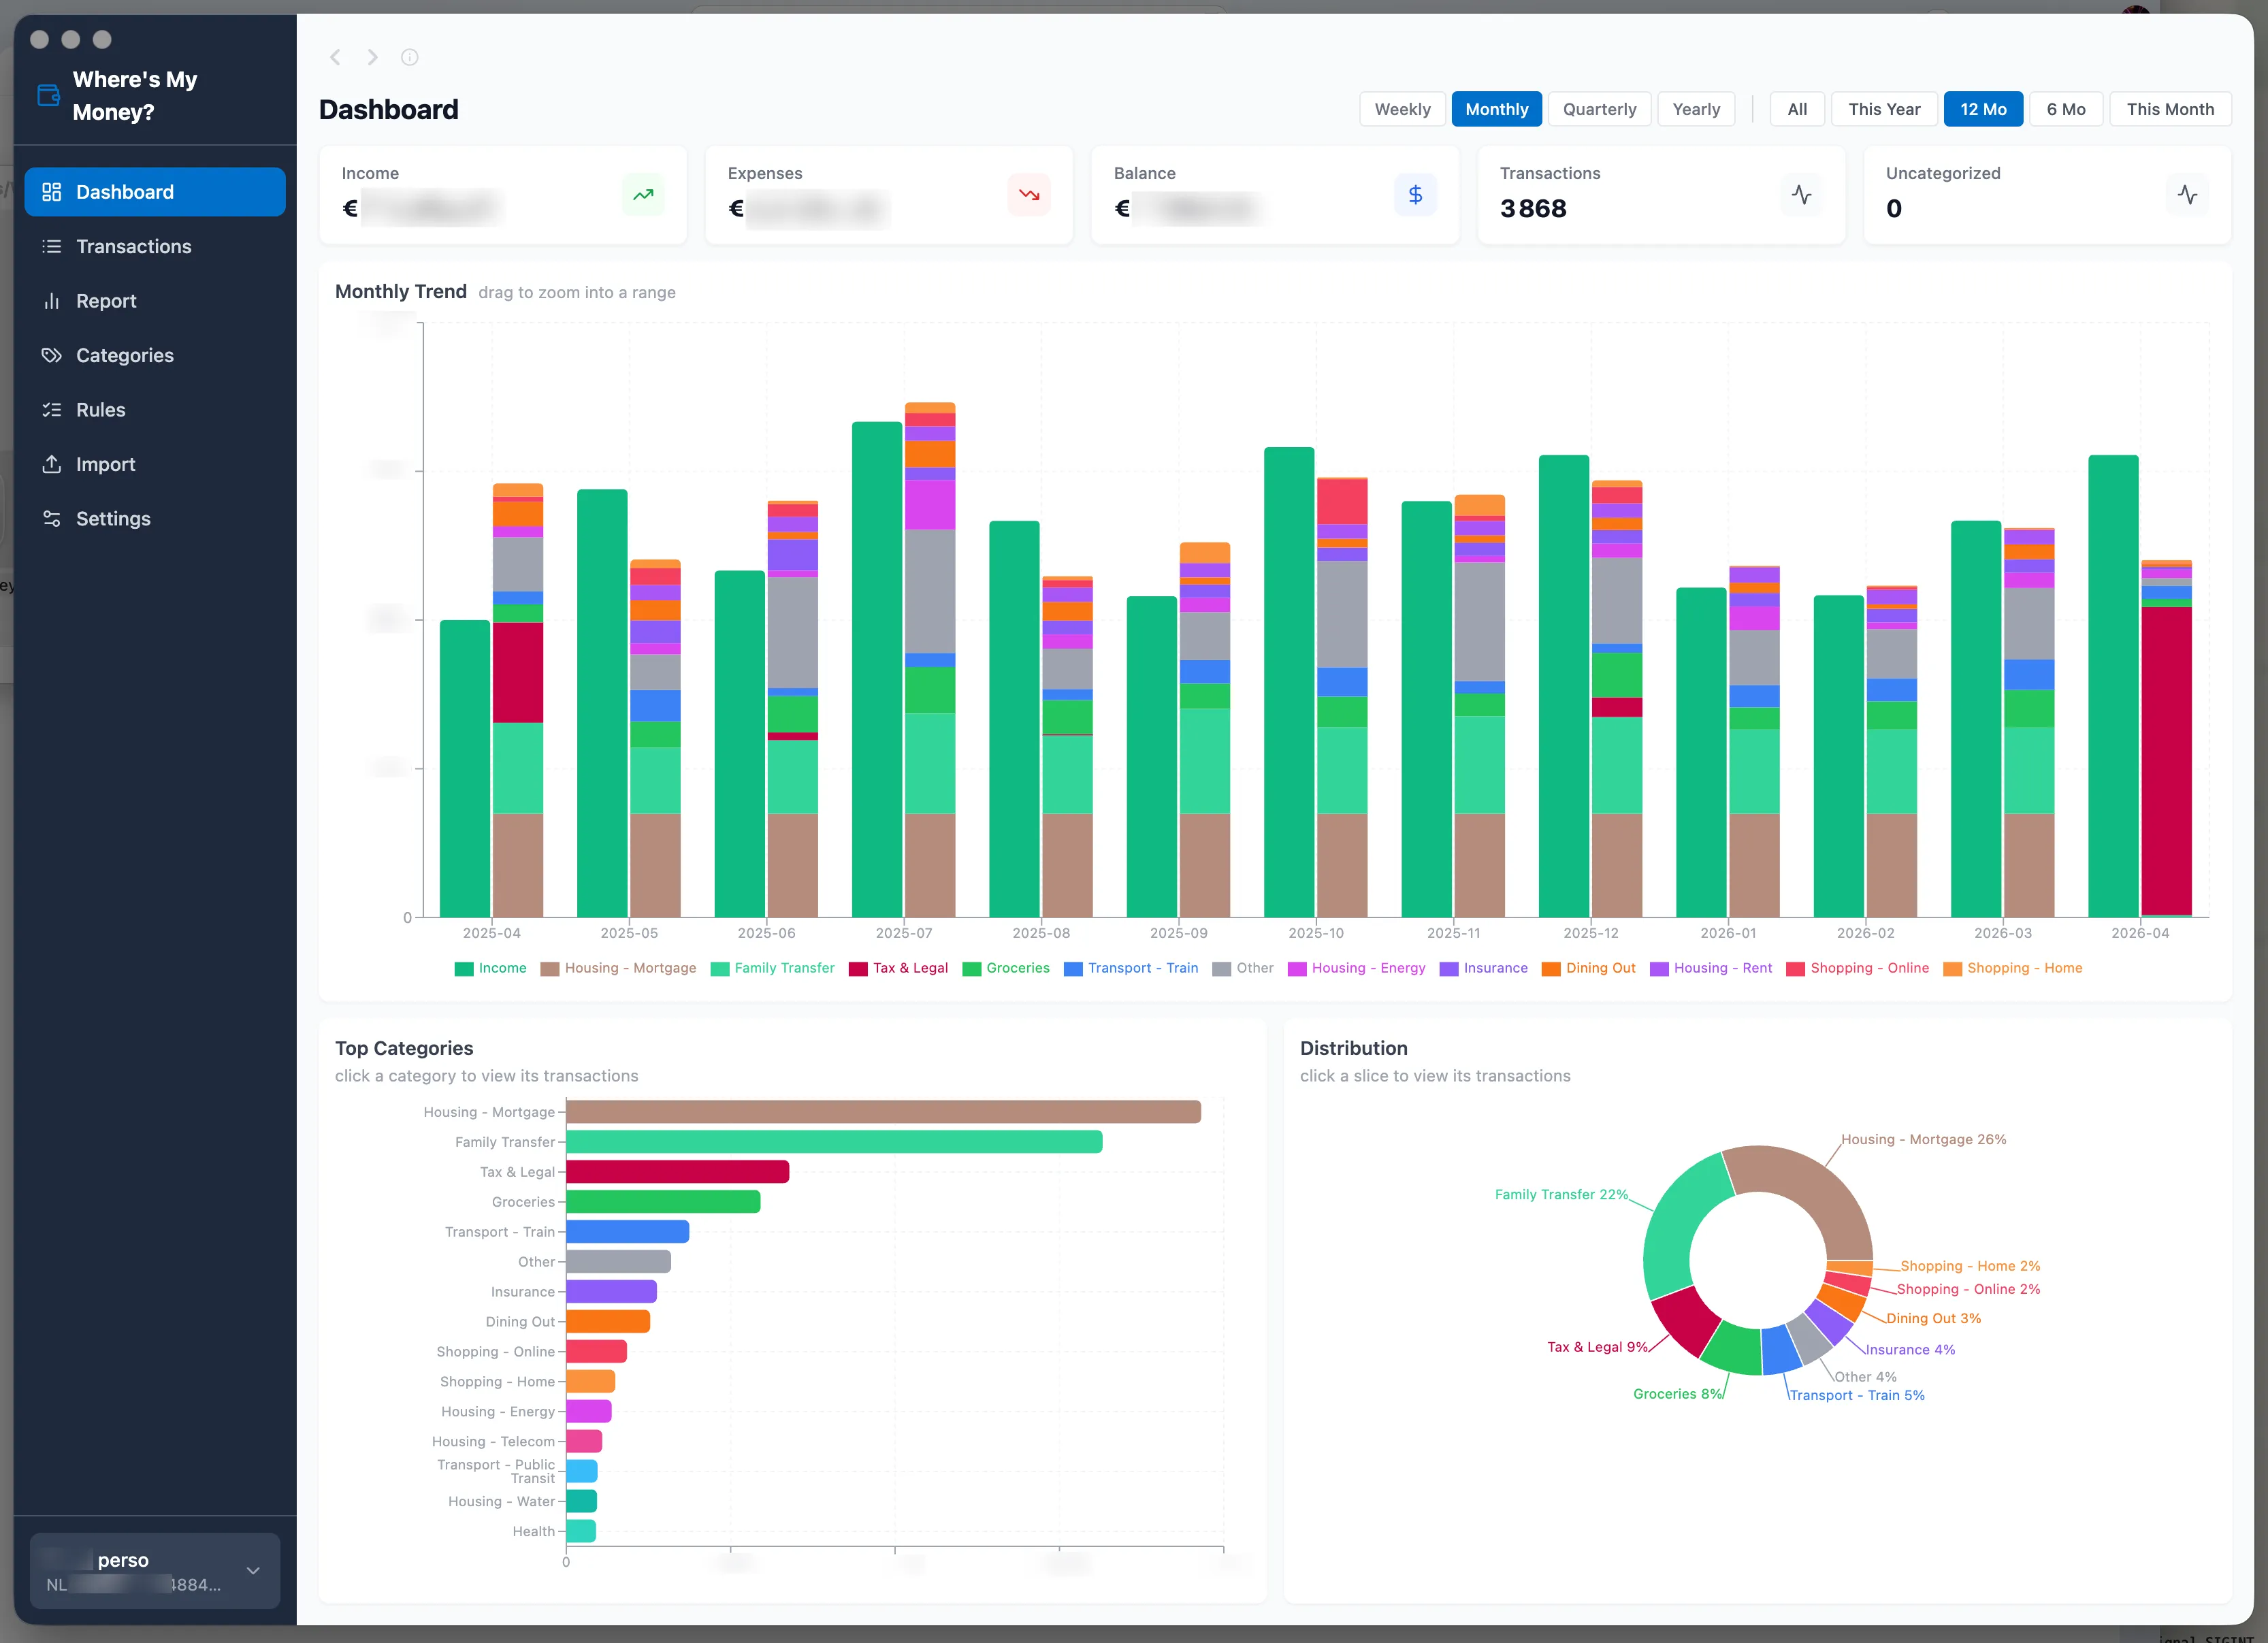Click the 'Dining Out 3%' distribution label
Screen dimensions: 2268x1643
click(x=1933, y=1318)
